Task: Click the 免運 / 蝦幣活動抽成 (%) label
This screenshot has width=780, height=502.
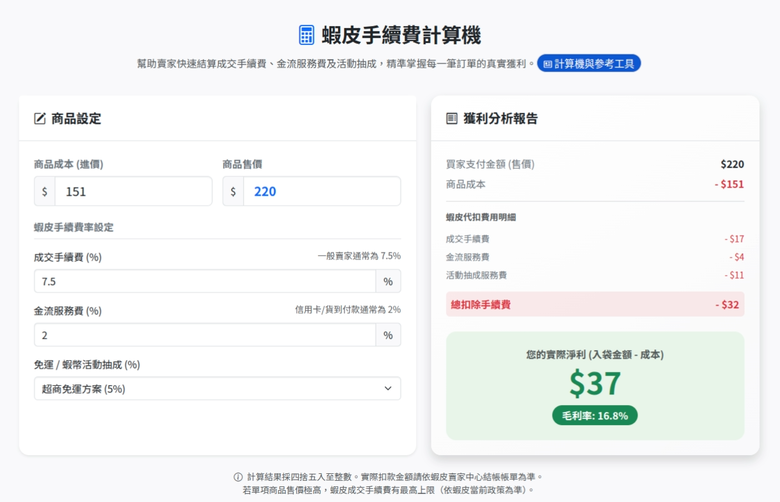Action: 87,365
